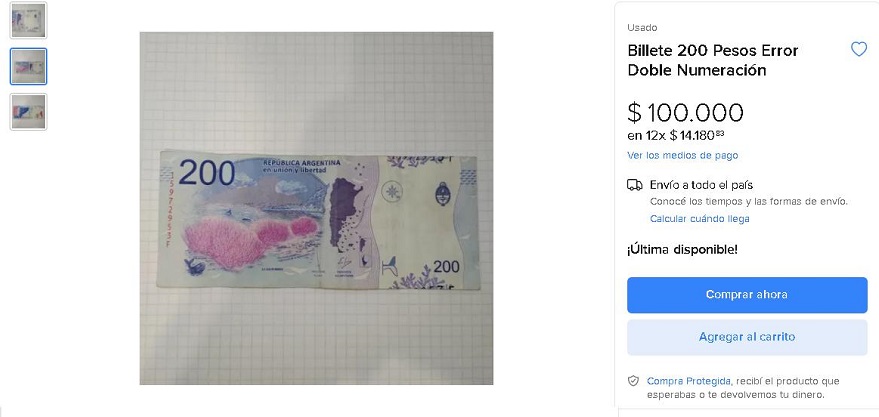Open the main 200 pesos banknote image
The image size is (879, 417).
tap(316, 208)
